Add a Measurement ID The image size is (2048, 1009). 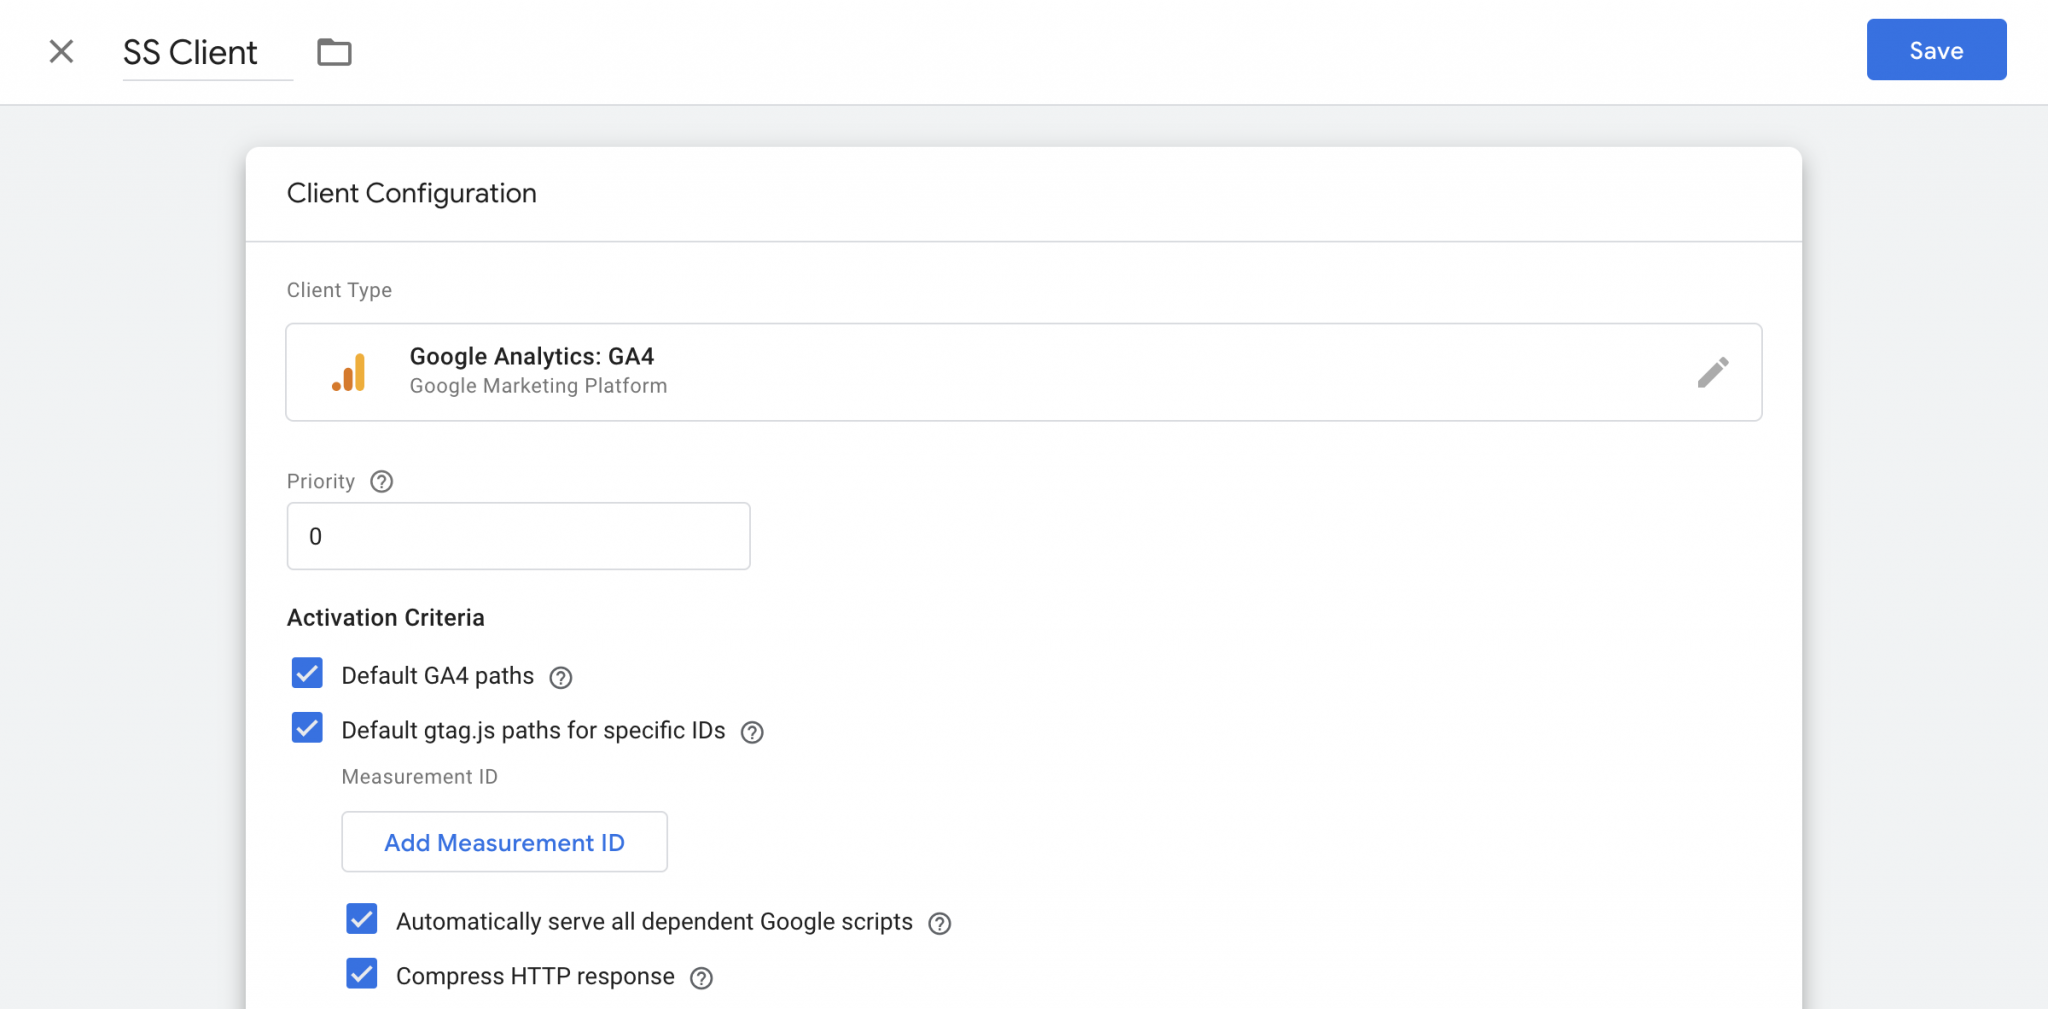[504, 842]
